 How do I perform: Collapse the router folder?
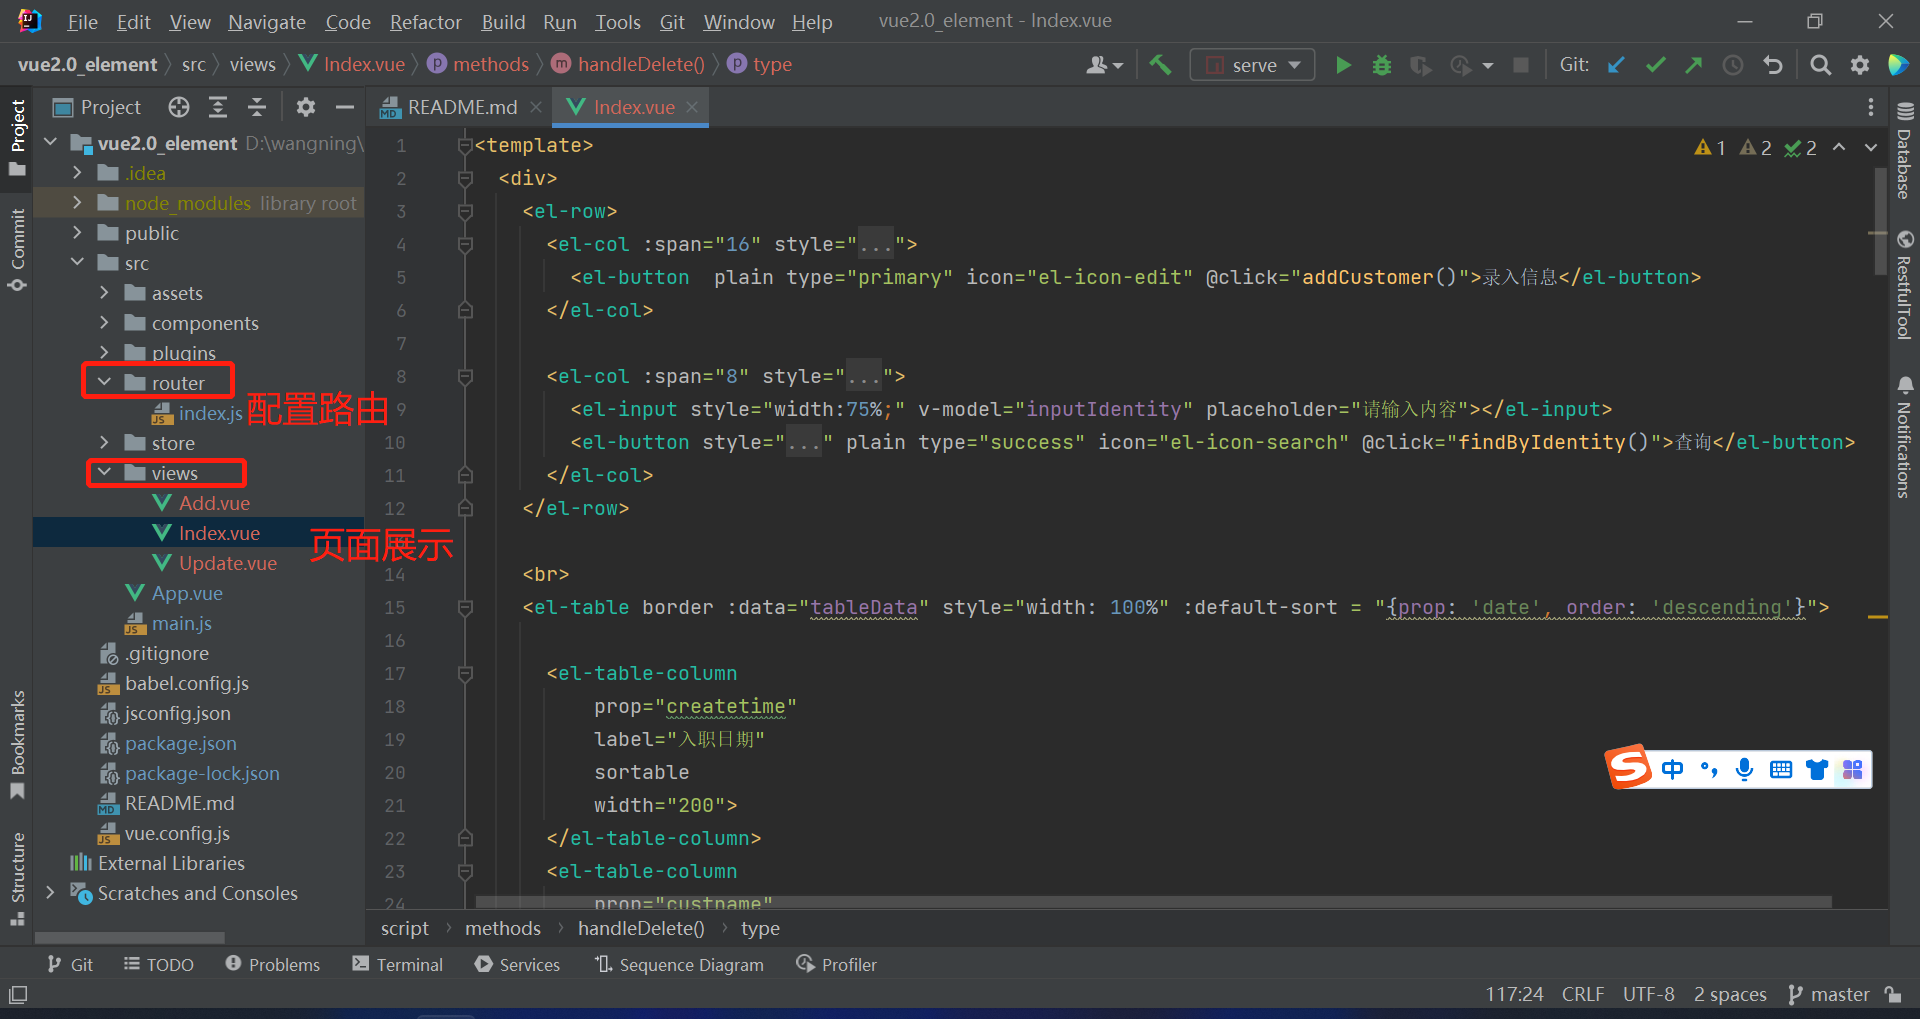[x=105, y=383]
